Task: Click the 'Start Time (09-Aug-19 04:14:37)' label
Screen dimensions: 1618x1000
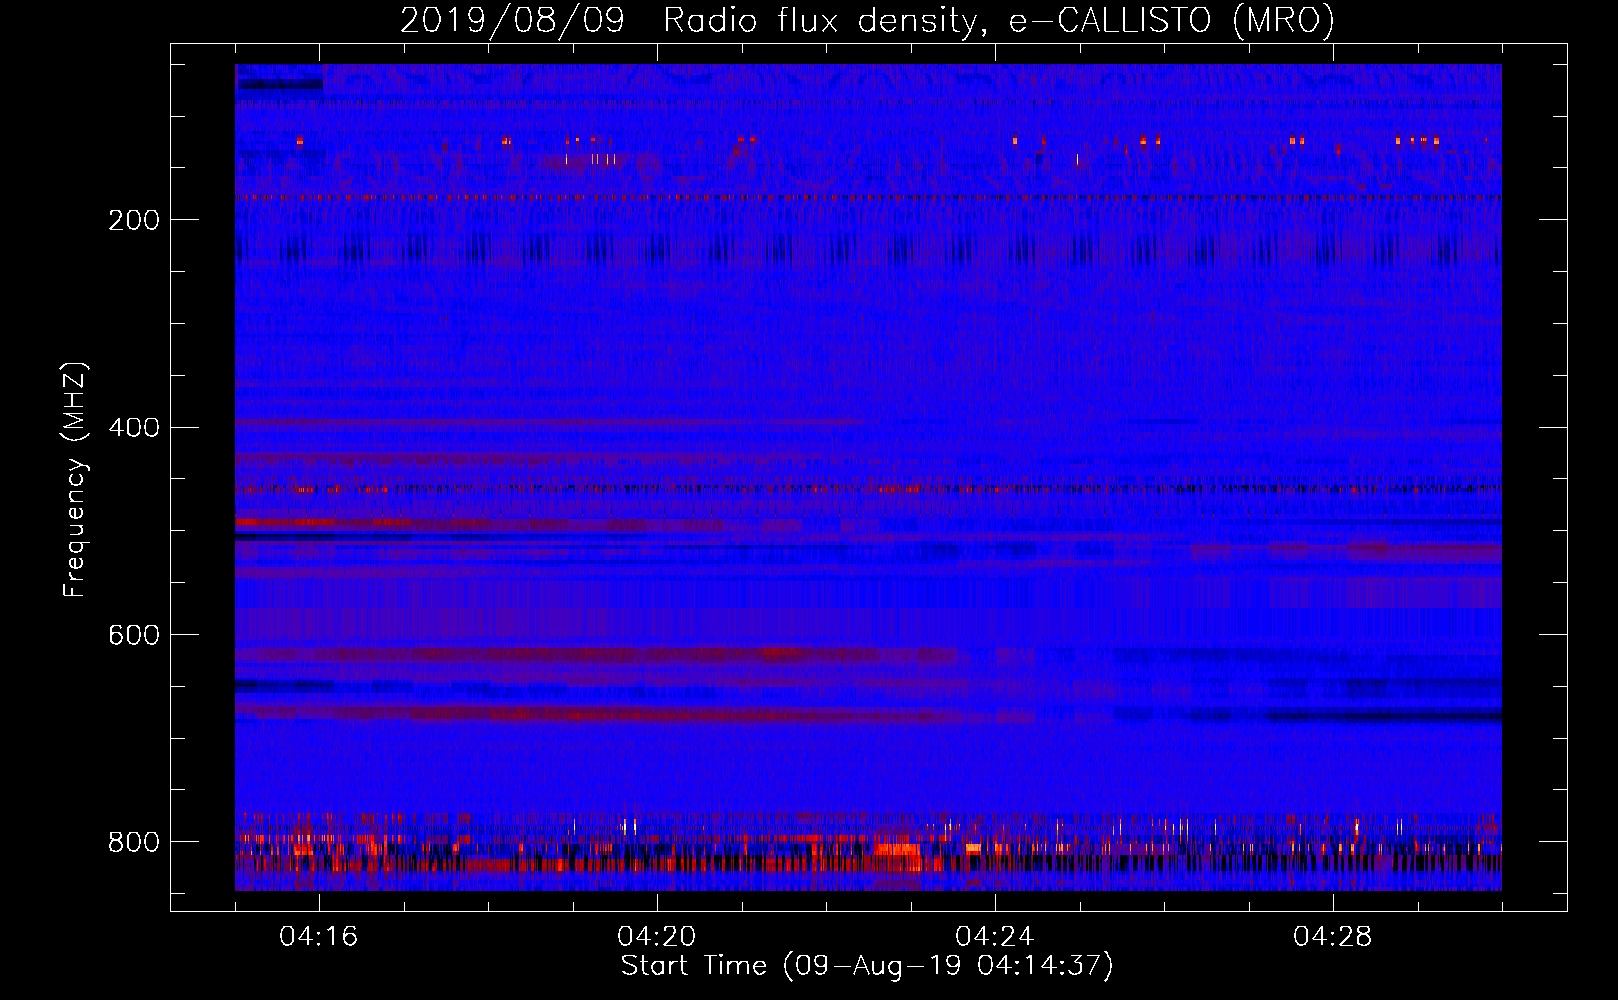Action: pyautogui.click(x=867, y=966)
